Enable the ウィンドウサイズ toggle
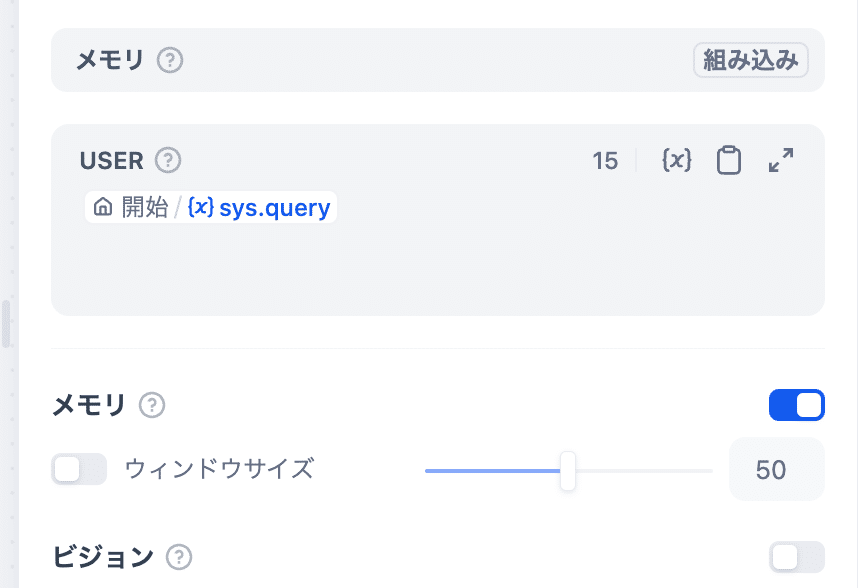 pyautogui.click(x=79, y=468)
